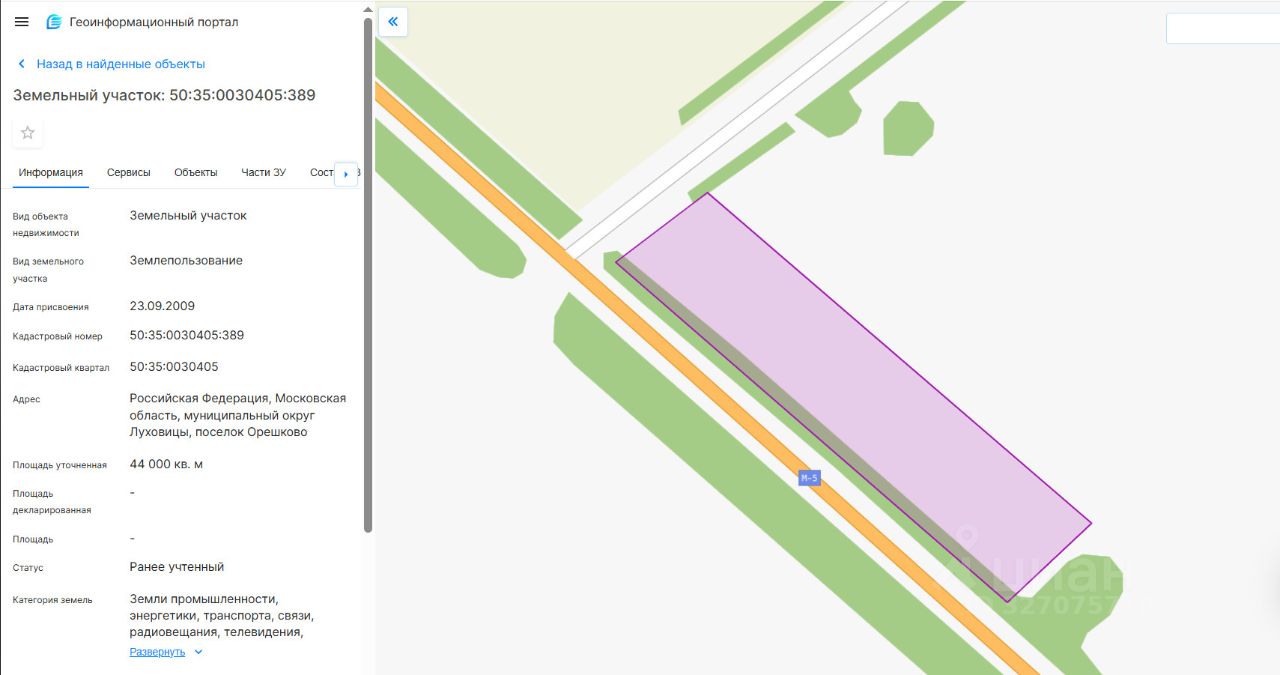Click the purple highlighted land plot polygon

pyautogui.click(x=853, y=396)
